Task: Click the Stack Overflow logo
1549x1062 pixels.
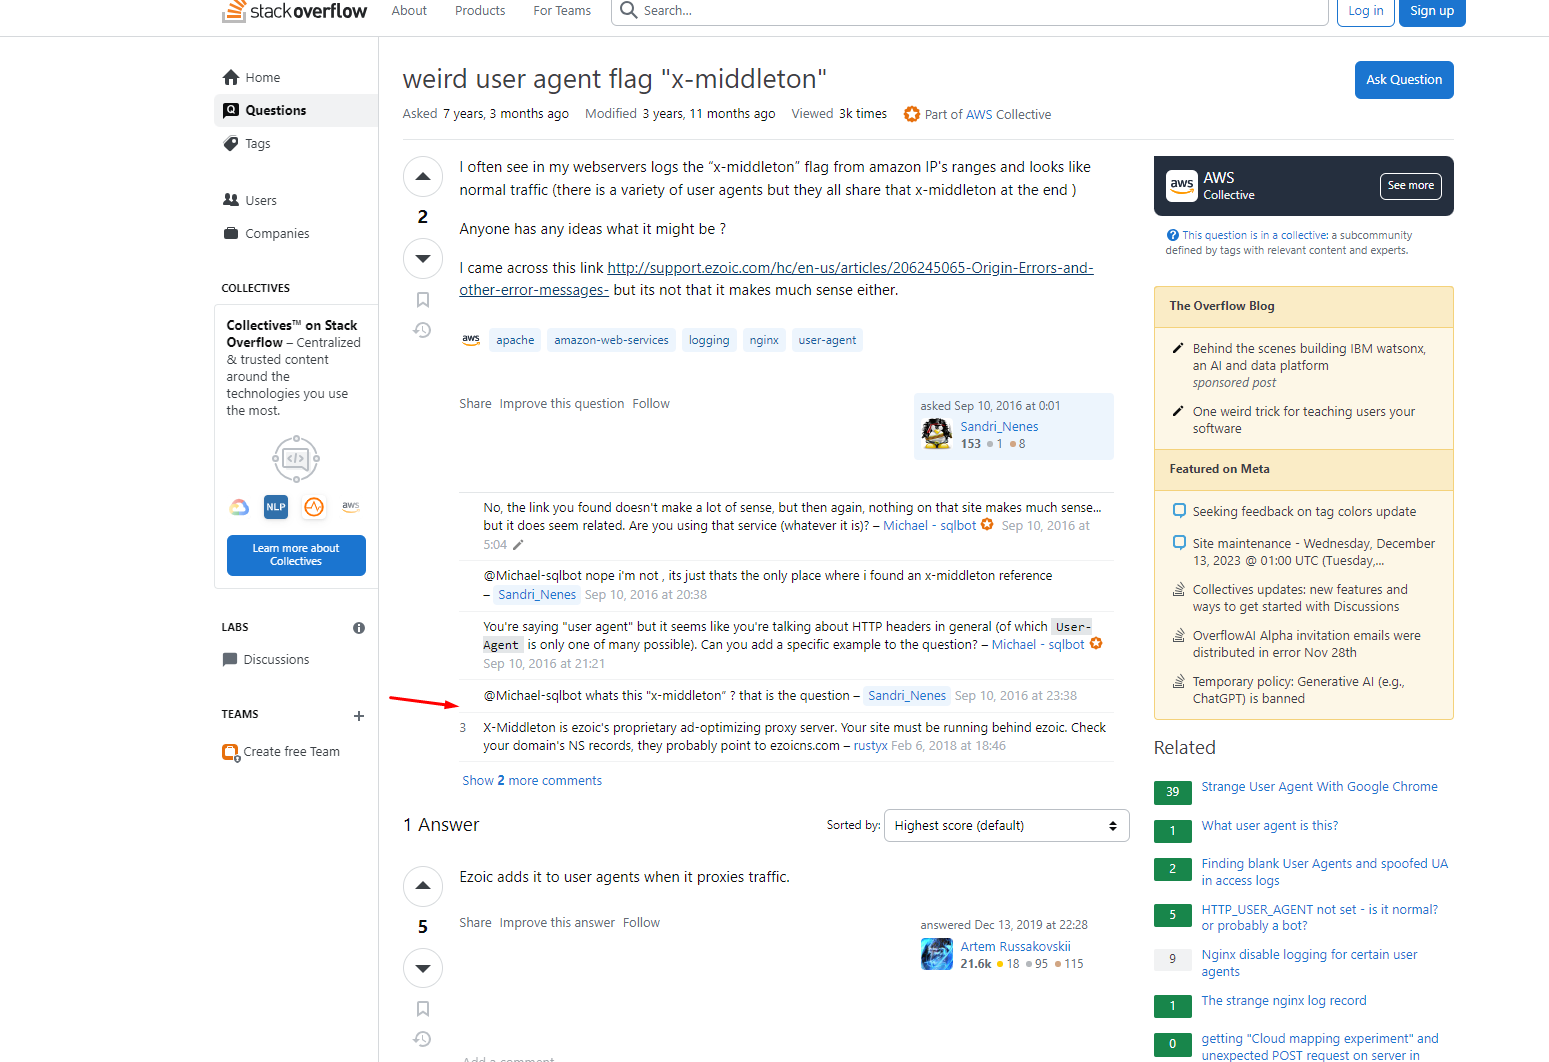Action: (295, 11)
